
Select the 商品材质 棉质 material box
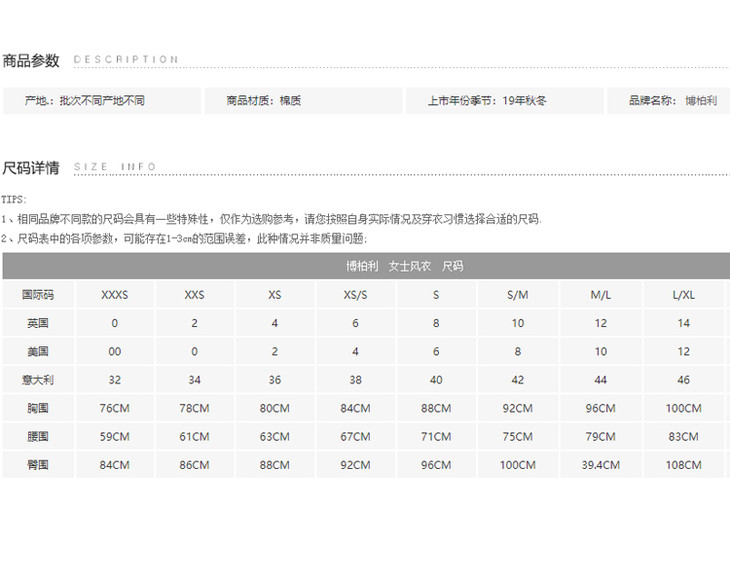301,101
